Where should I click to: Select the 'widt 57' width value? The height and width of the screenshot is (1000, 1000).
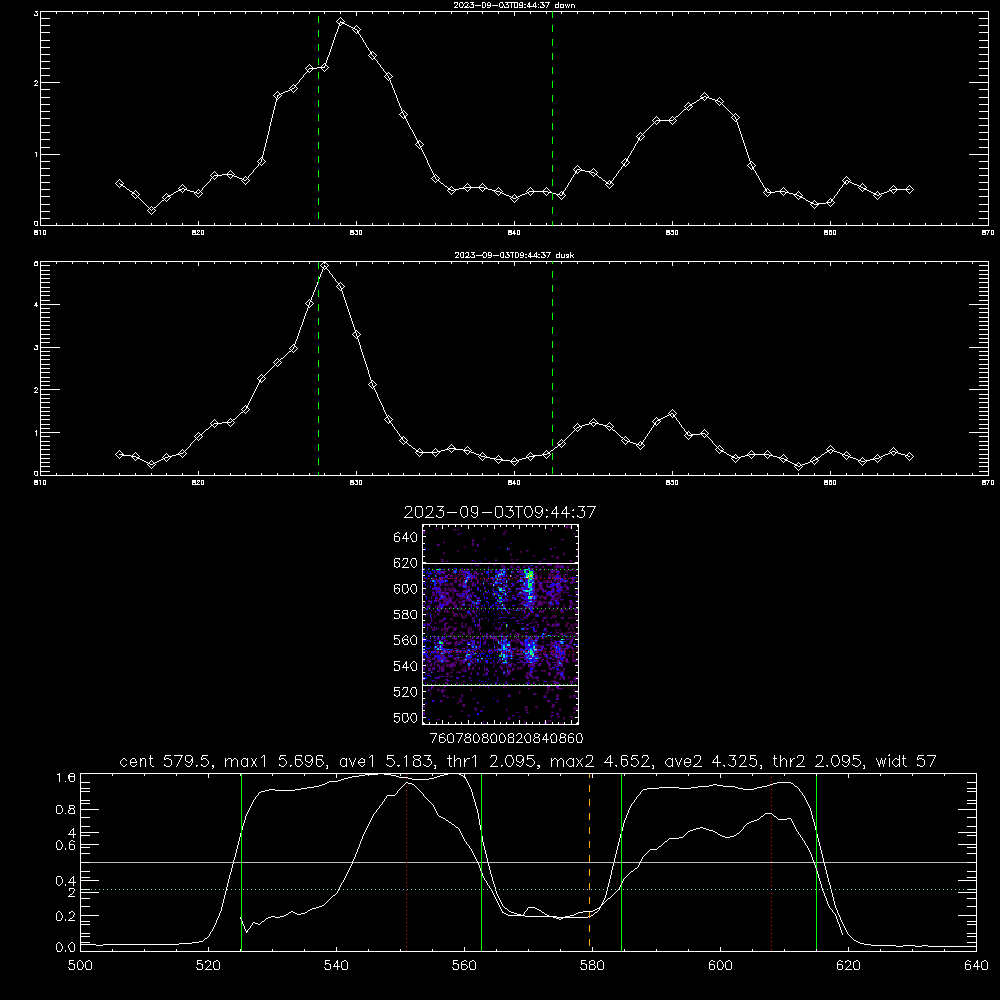tap(906, 761)
